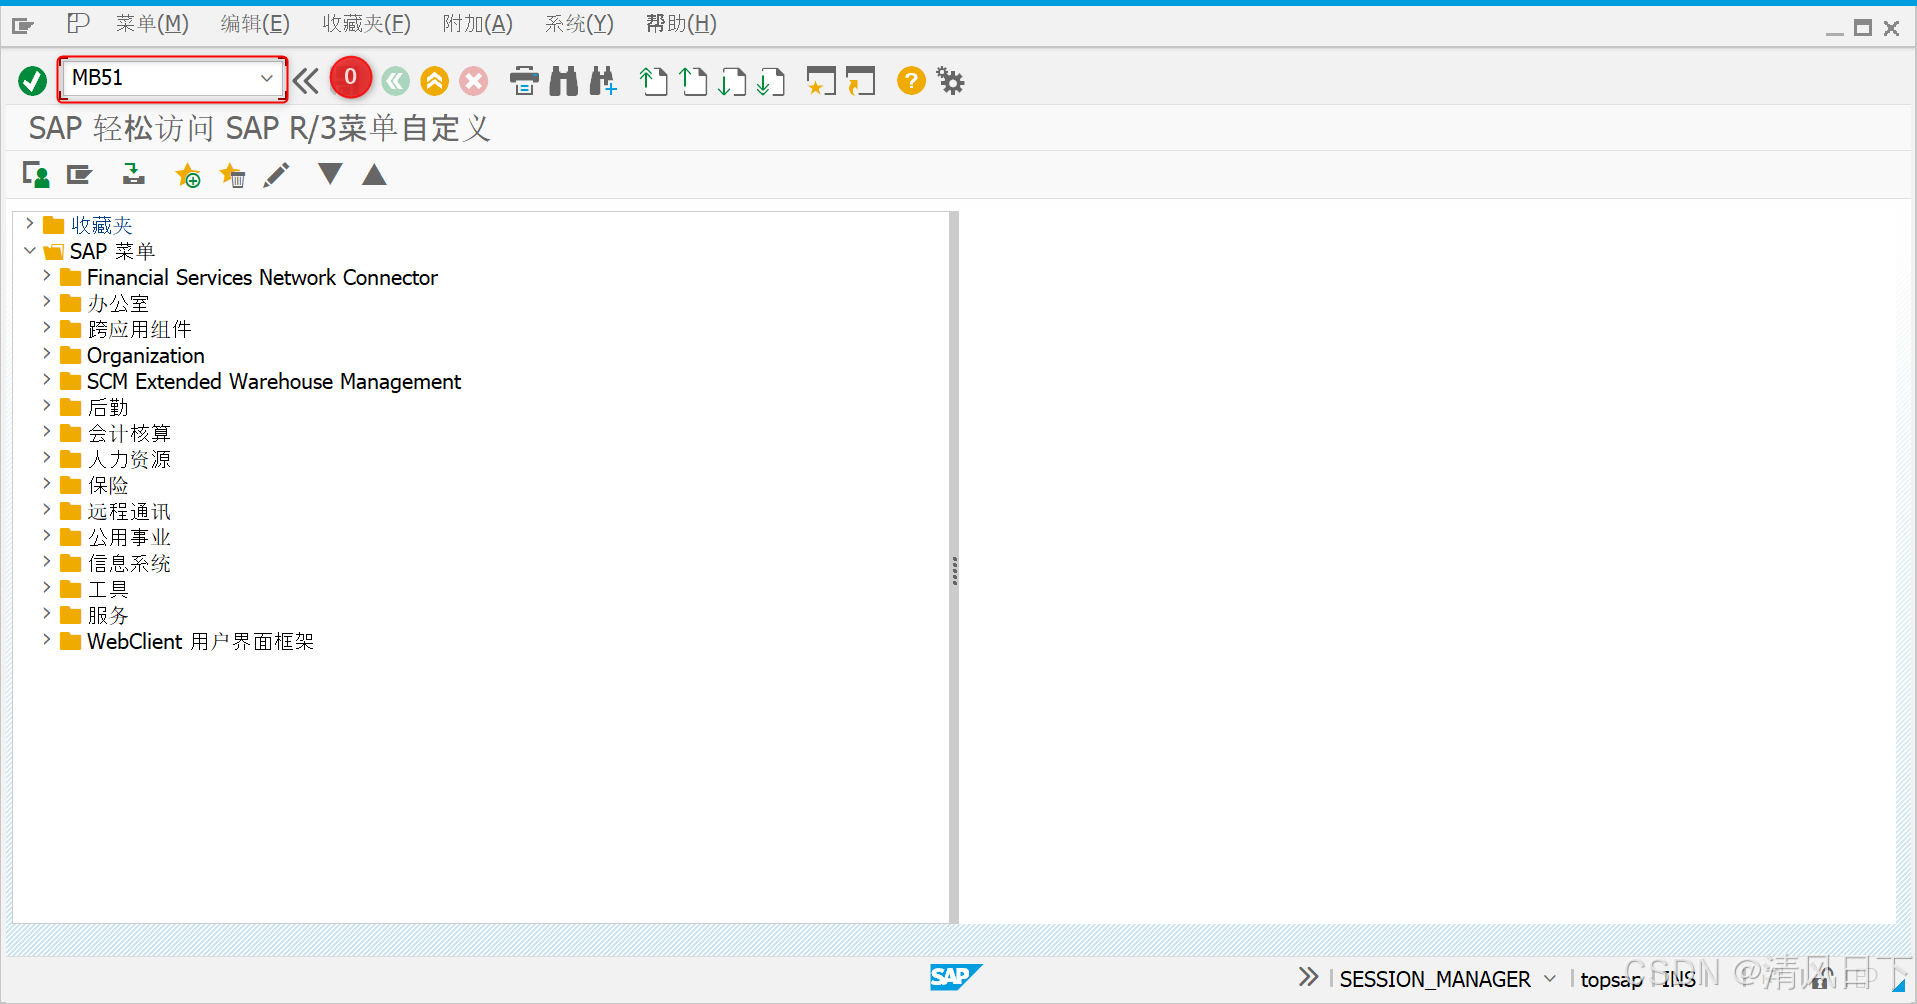
Task: Click the Delete Favorites star trash icon
Action: (x=232, y=176)
